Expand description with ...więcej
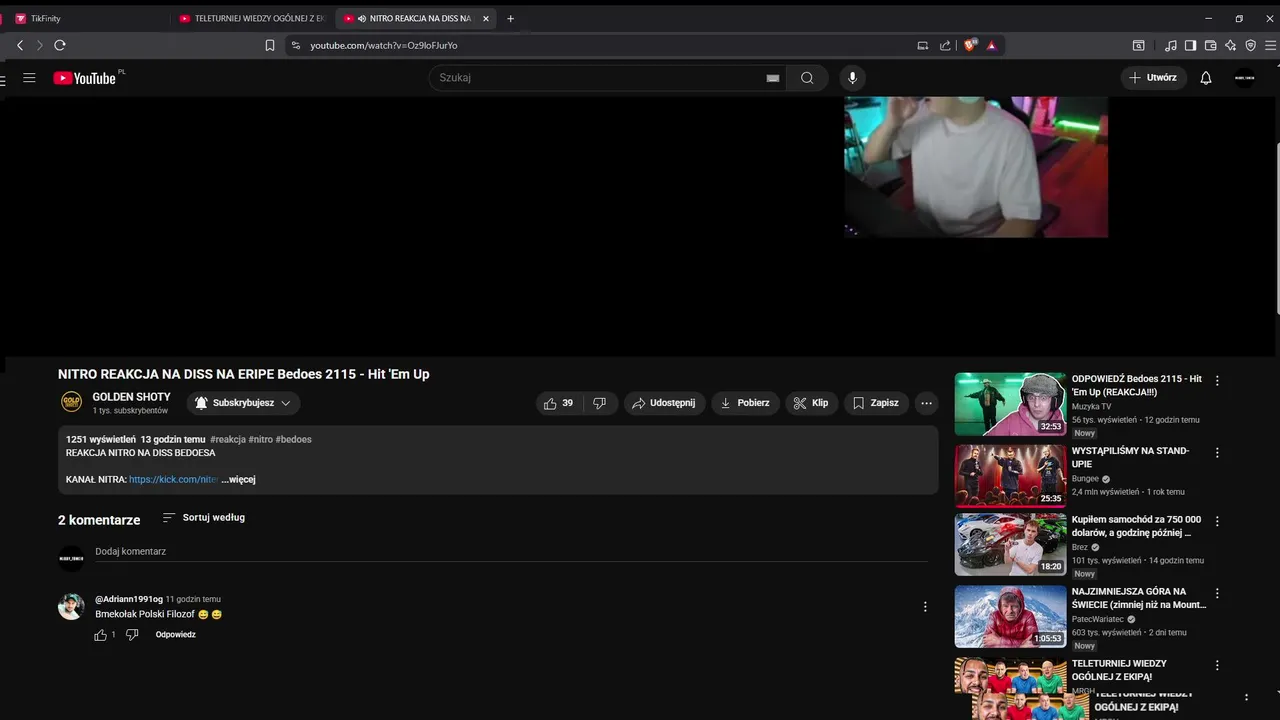The width and height of the screenshot is (1280, 720). point(238,480)
